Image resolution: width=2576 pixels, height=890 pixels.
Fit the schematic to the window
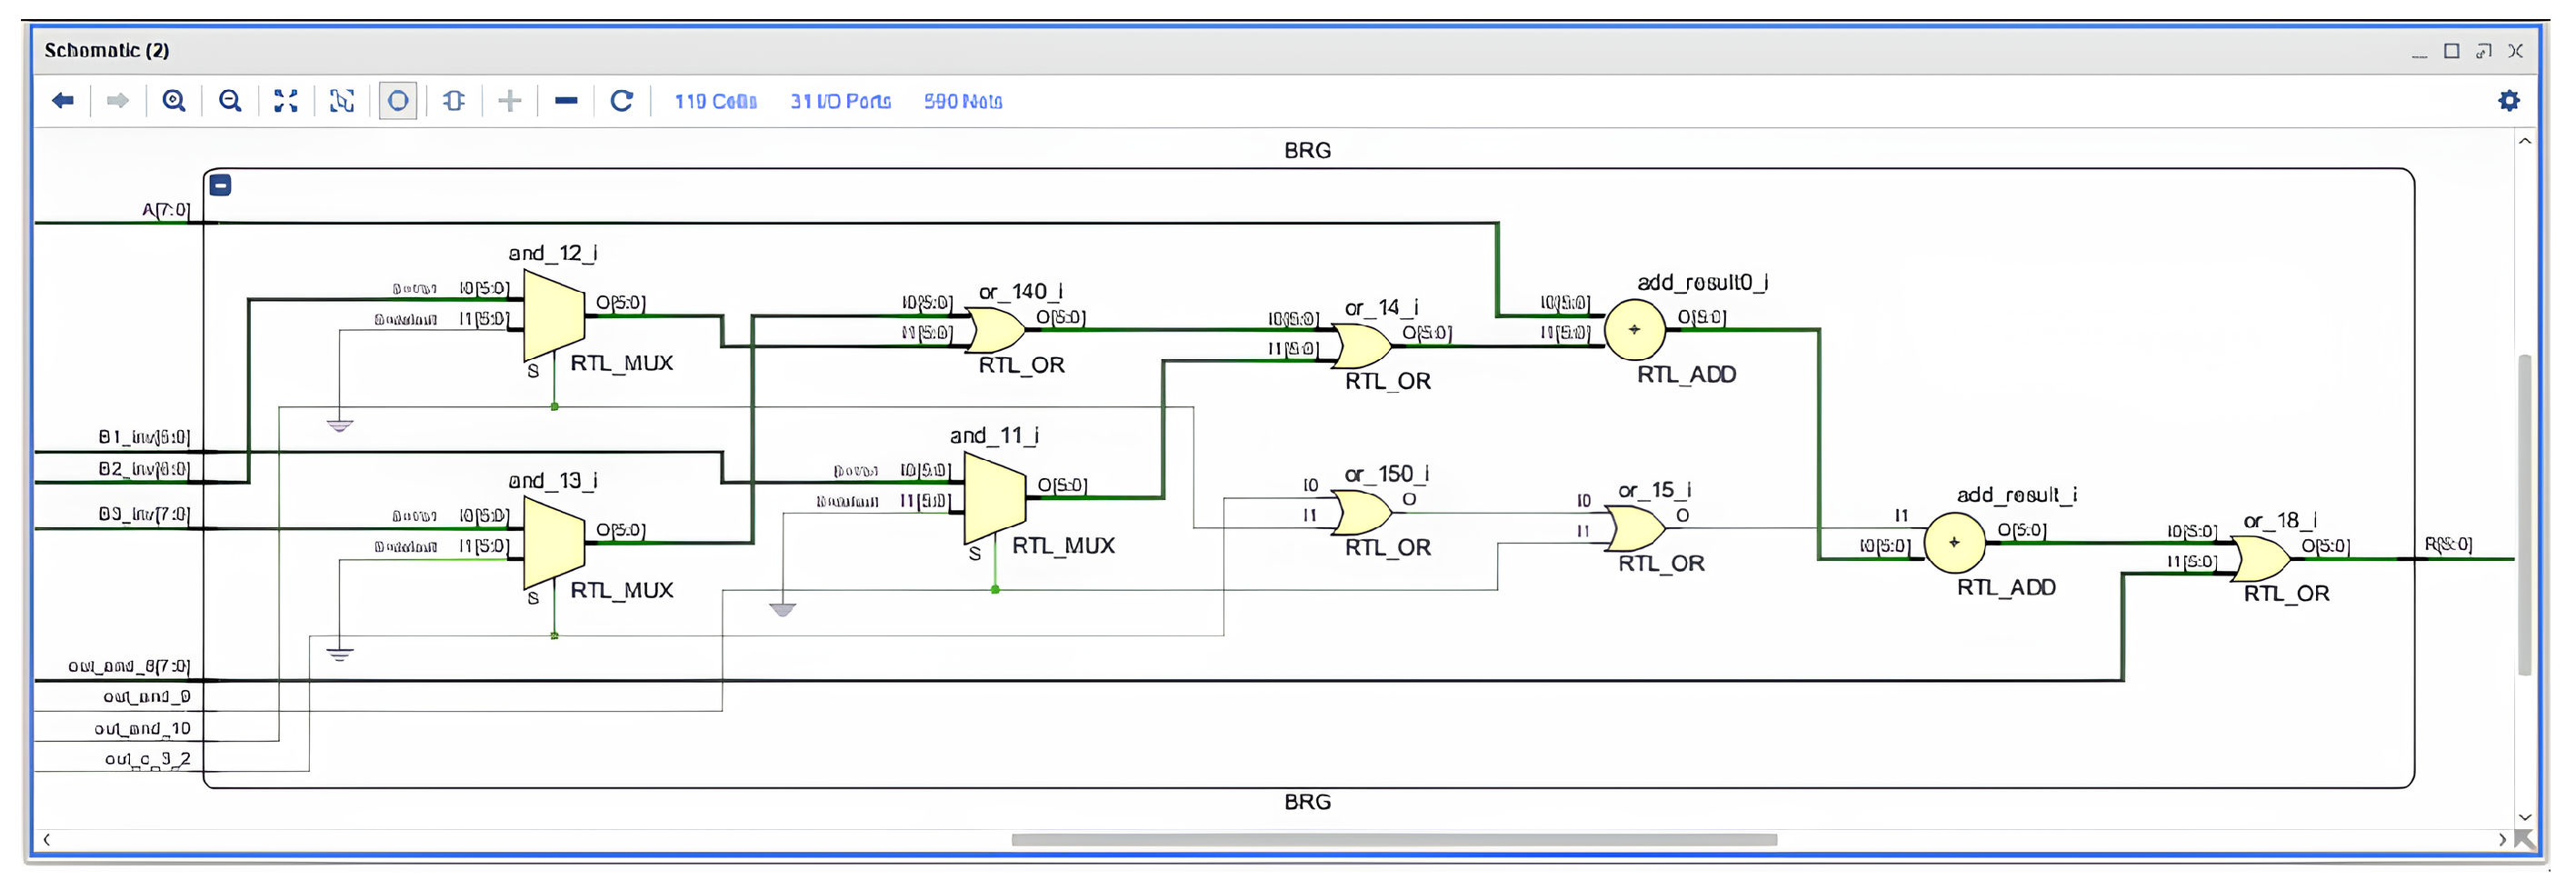286,101
